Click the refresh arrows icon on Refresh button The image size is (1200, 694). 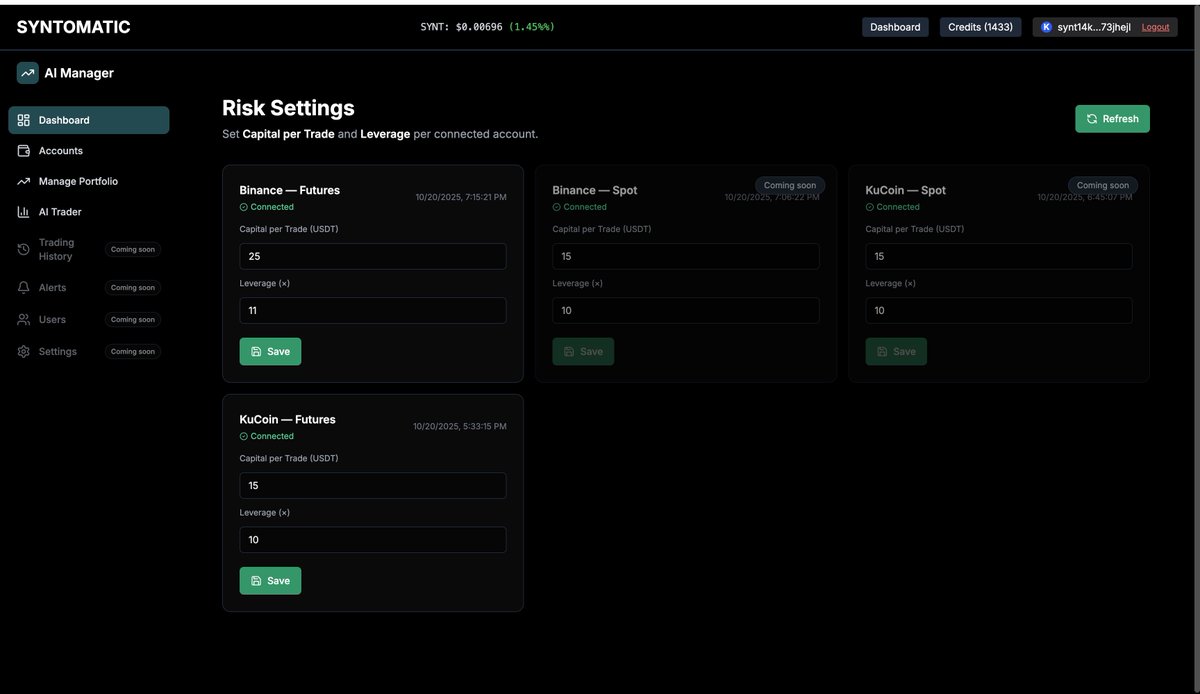point(1092,119)
